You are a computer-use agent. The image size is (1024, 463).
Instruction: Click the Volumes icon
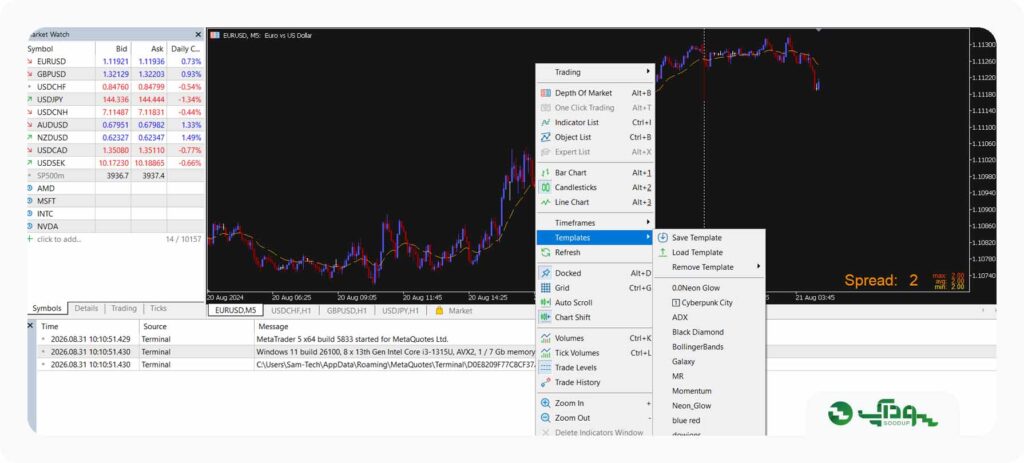545,338
